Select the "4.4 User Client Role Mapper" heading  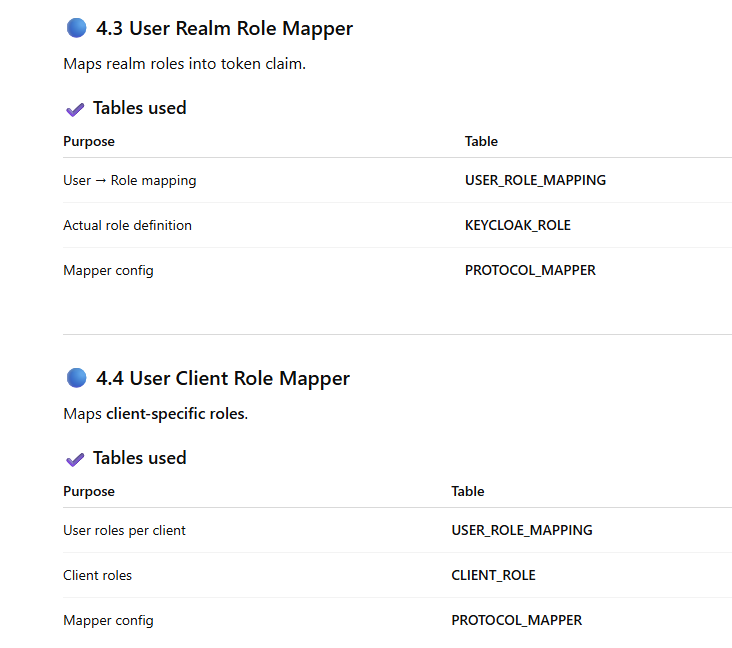[222, 378]
